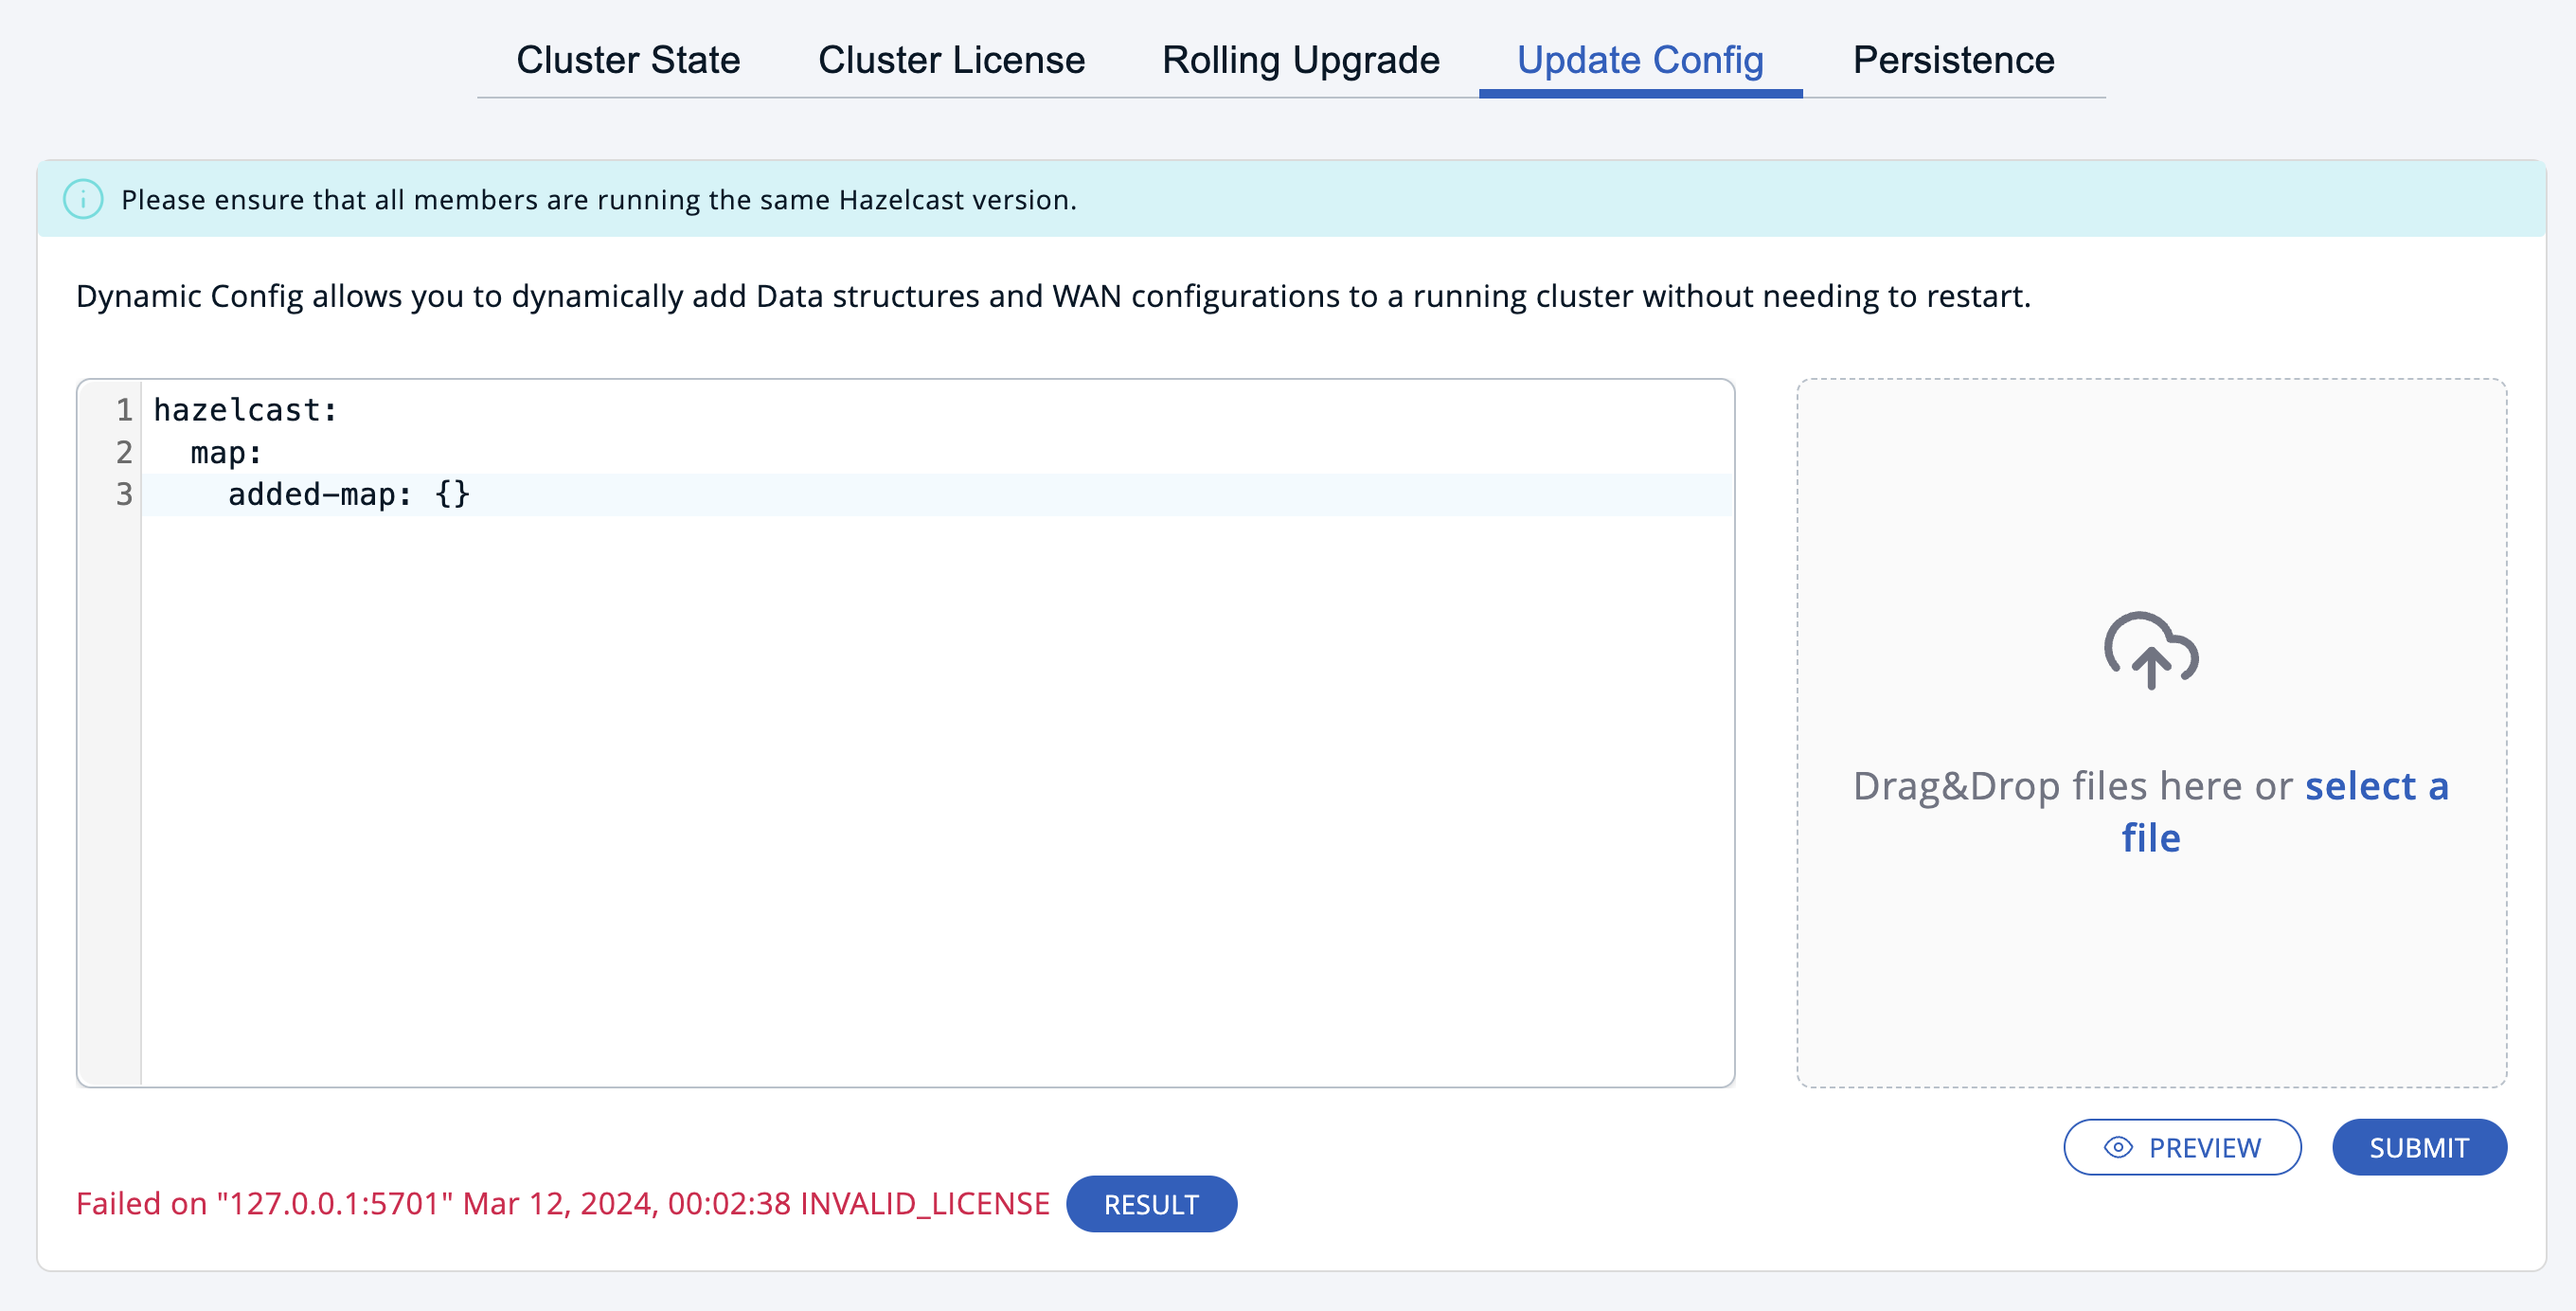Click the cloud upload icon
Screen dimensions: 2576x1311
click(2151, 650)
